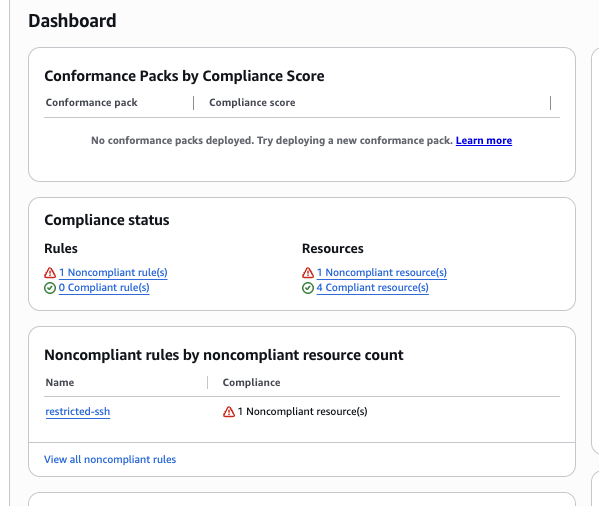Screen dimensions: 599x506
Task: Click red warning icon beside Noncompliant rule(s)
Action: (50, 273)
